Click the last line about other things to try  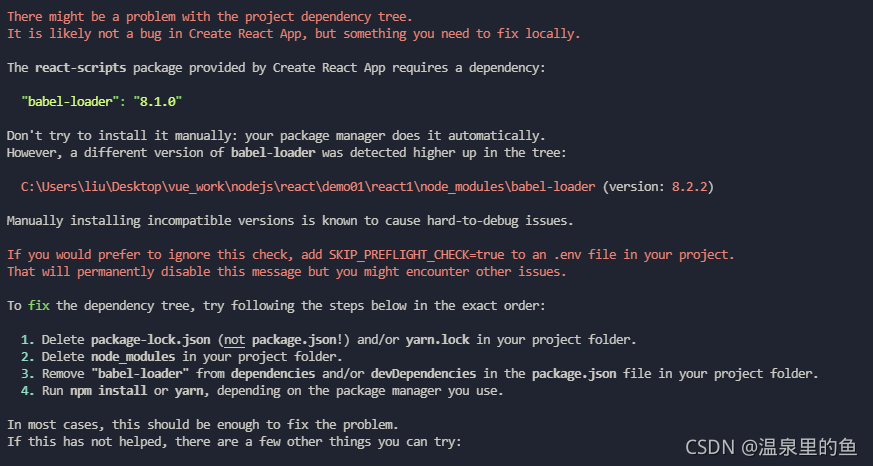[x=234, y=442]
